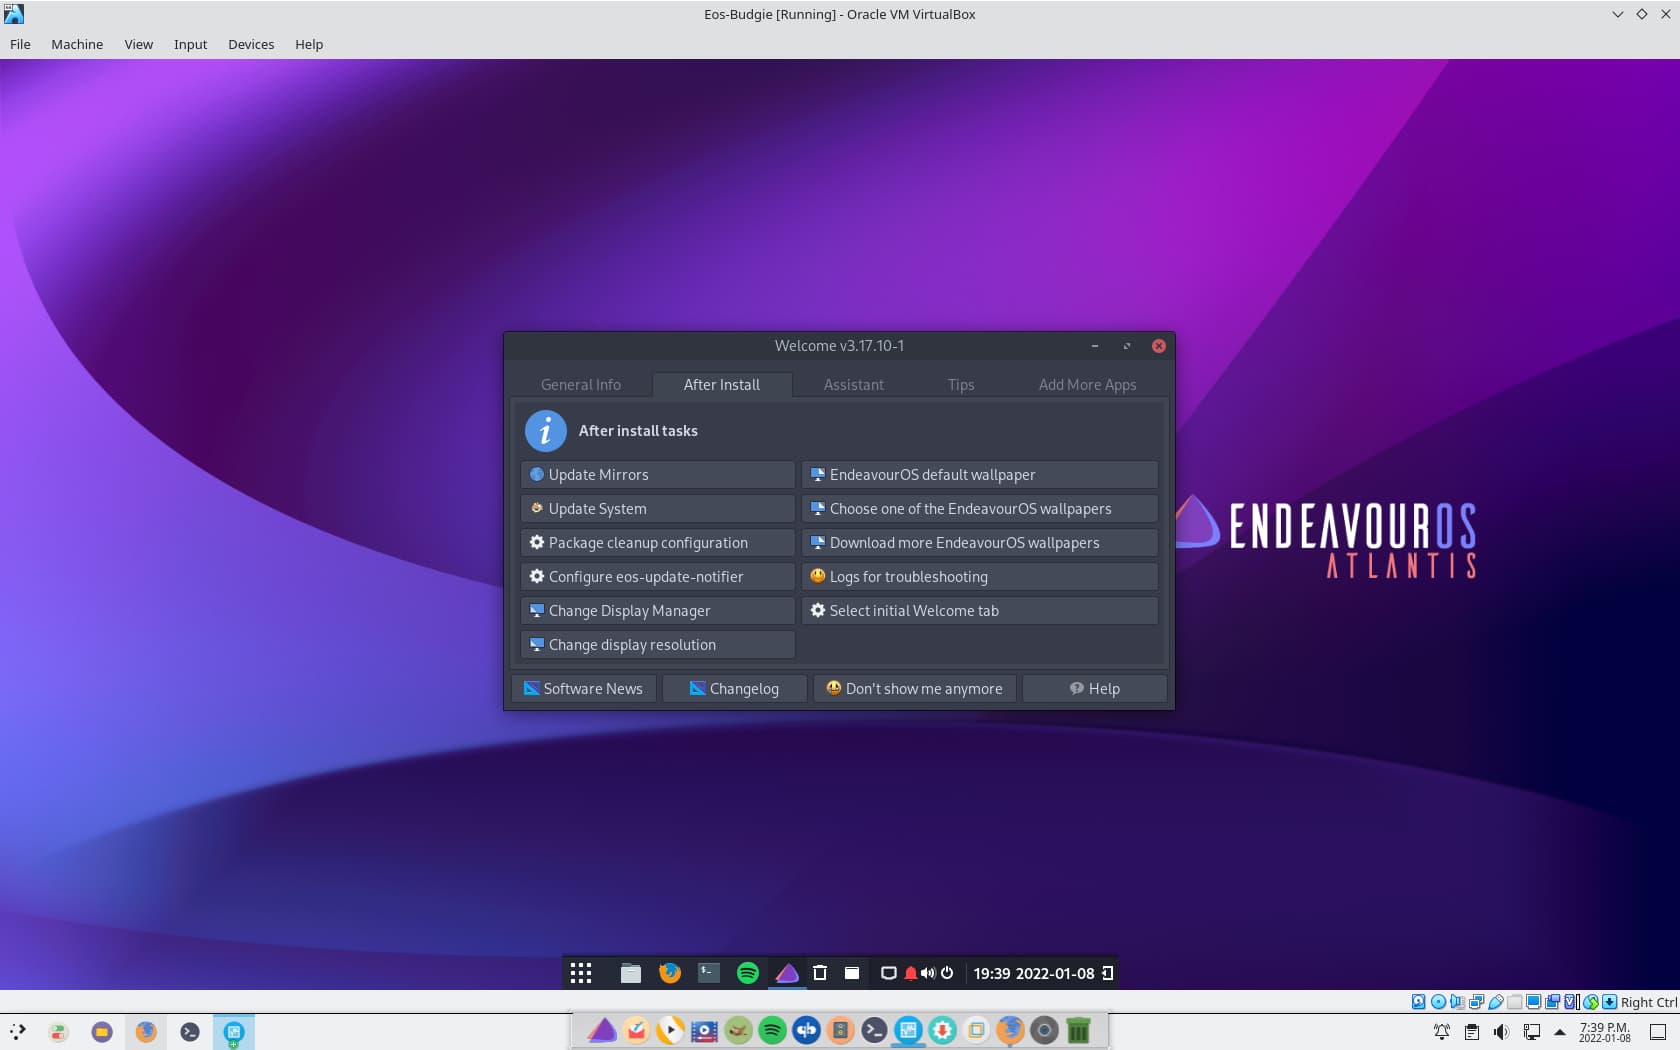Open the Files folder icon in Budgie panel
This screenshot has width=1680, height=1050.
(x=630, y=973)
